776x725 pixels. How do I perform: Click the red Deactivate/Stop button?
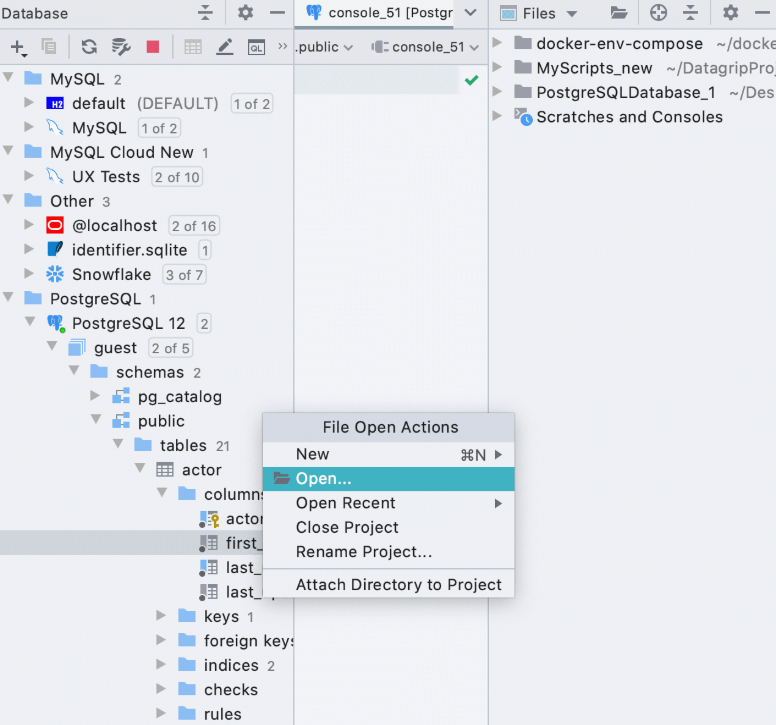pyautogui.click(x=153, y=47)
